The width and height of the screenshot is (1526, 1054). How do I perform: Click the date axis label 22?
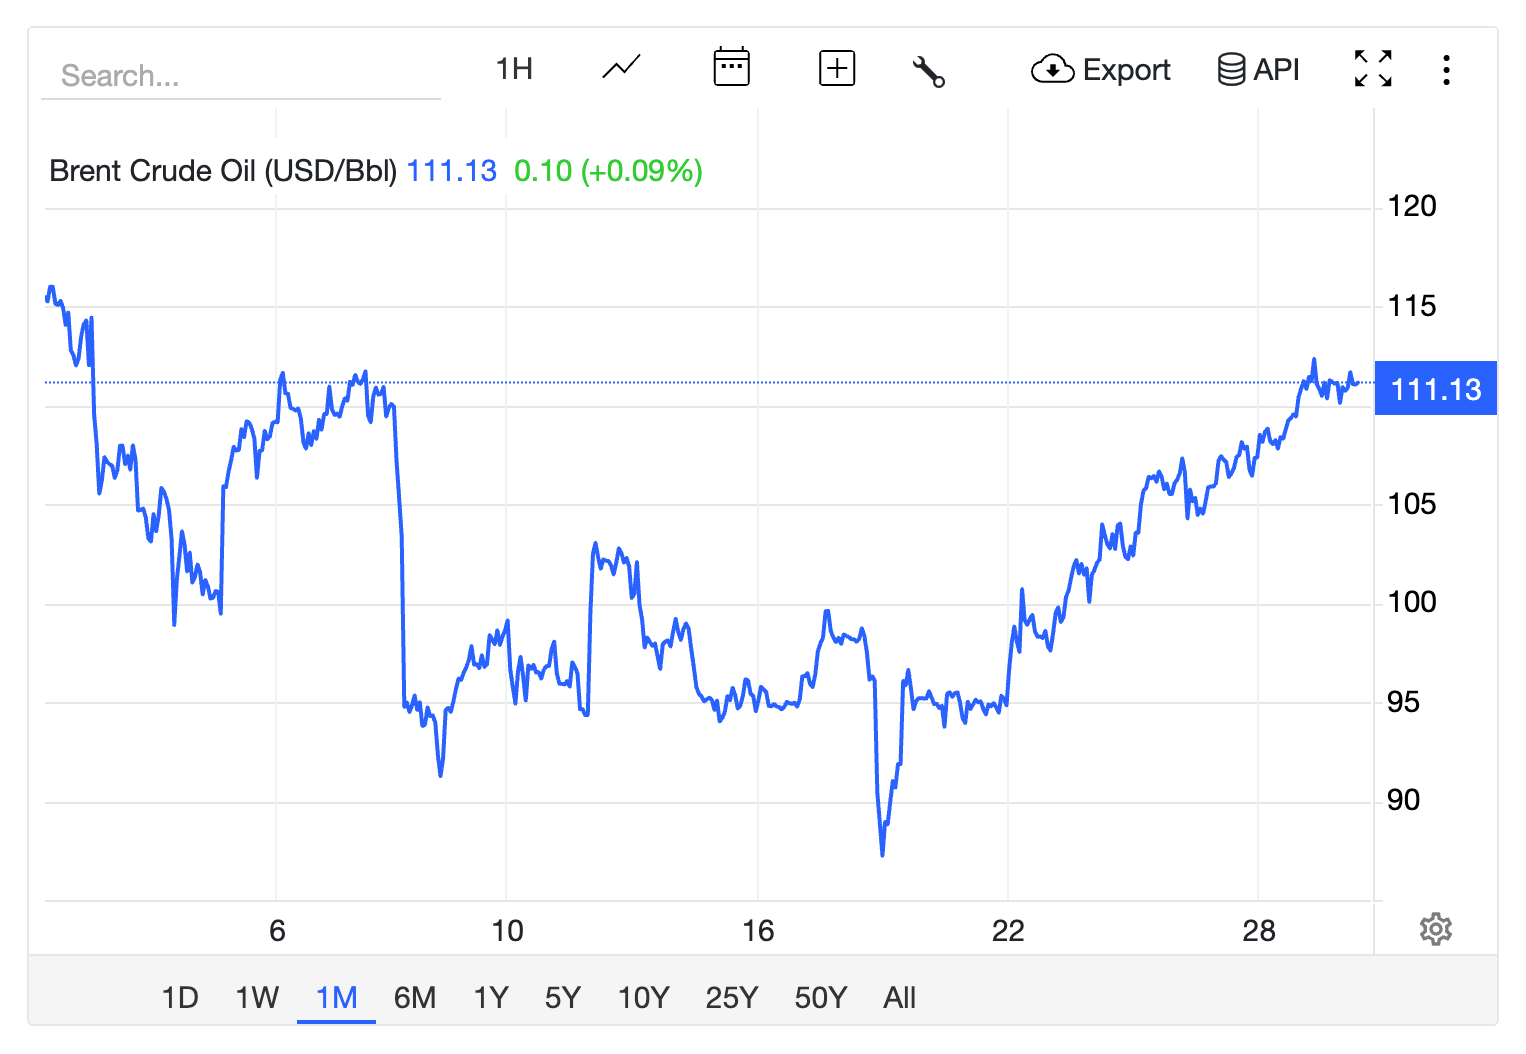tap(1008, 931)
